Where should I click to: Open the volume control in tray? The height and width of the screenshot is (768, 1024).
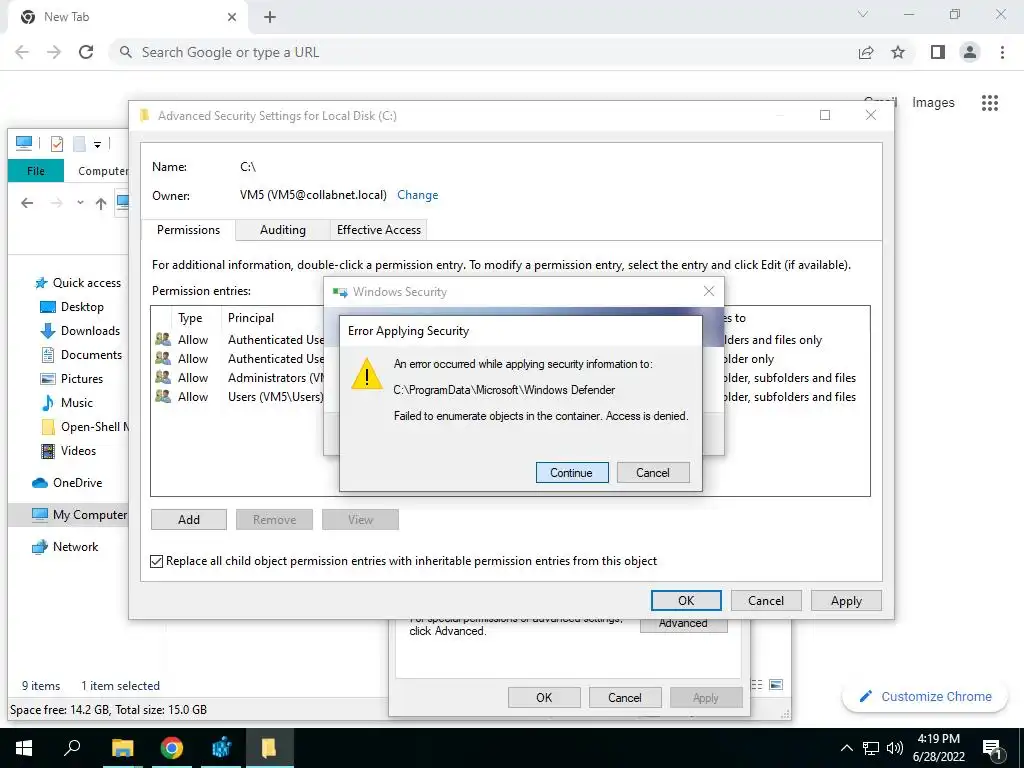tap(895, 748)
